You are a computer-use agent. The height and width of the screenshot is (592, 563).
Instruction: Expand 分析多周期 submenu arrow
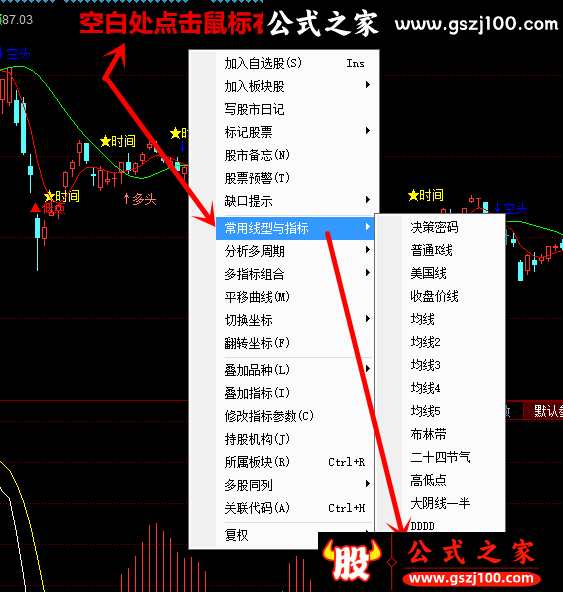368,250
